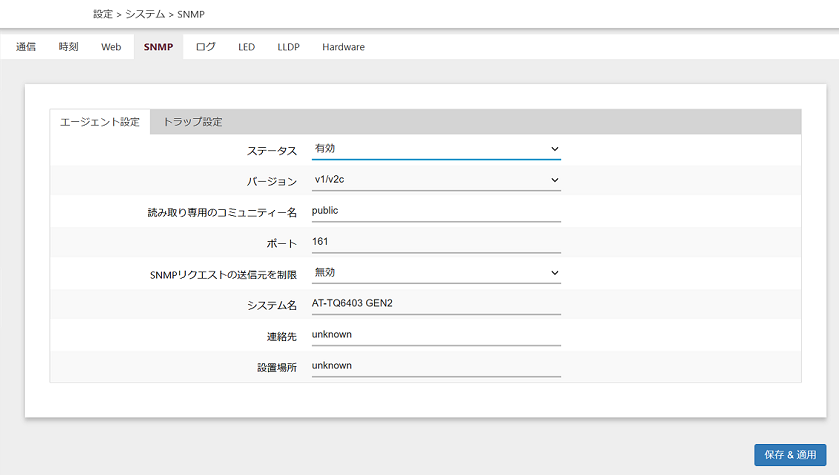Go to the ログ tab

tap(205, 47)
